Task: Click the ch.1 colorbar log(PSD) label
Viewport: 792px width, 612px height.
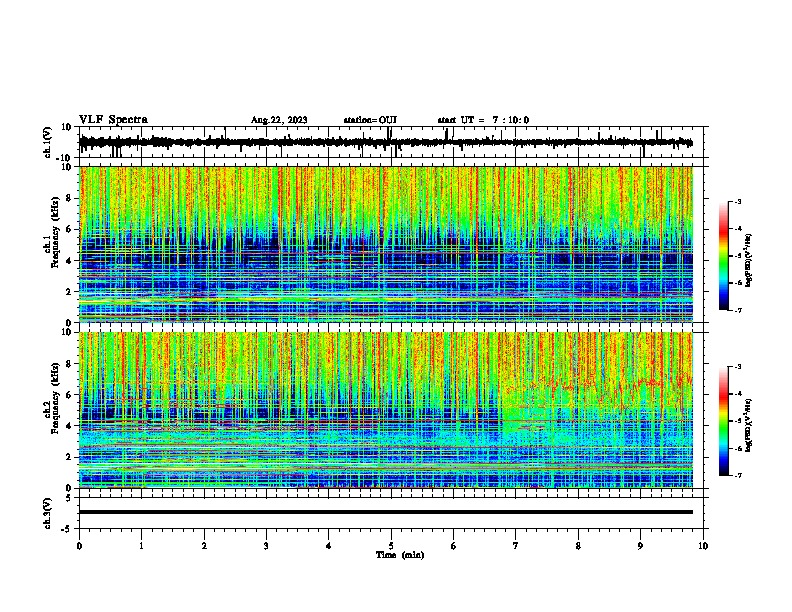Action: [749, 261]
